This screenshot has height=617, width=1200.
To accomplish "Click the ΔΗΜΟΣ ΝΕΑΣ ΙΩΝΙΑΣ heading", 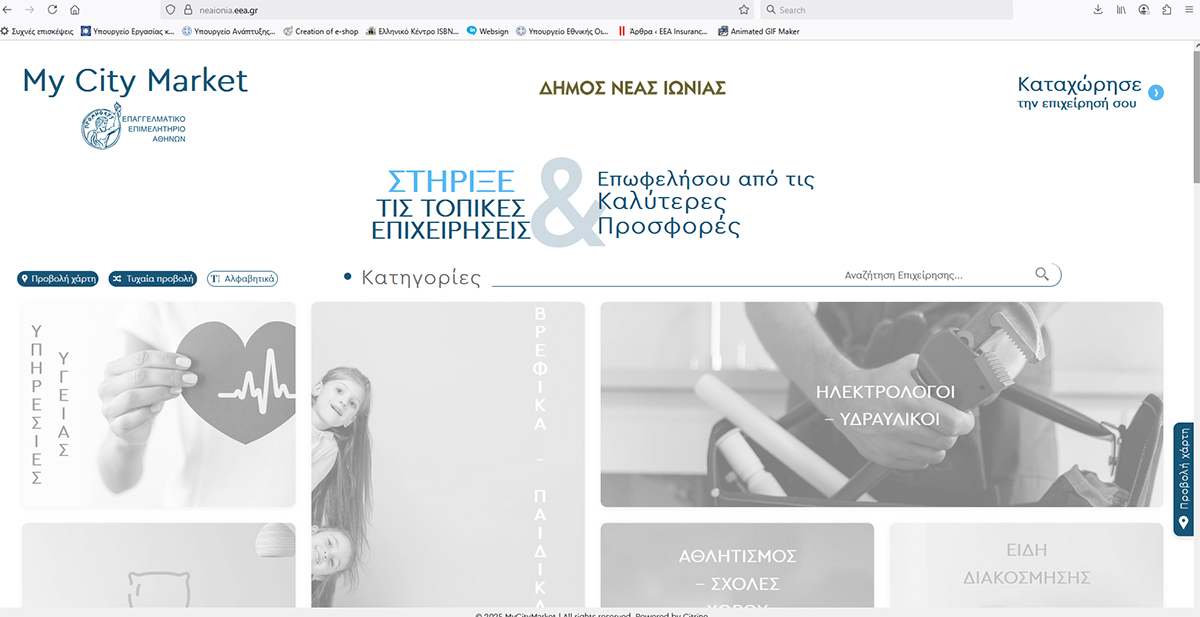I will tap(632, 88).
